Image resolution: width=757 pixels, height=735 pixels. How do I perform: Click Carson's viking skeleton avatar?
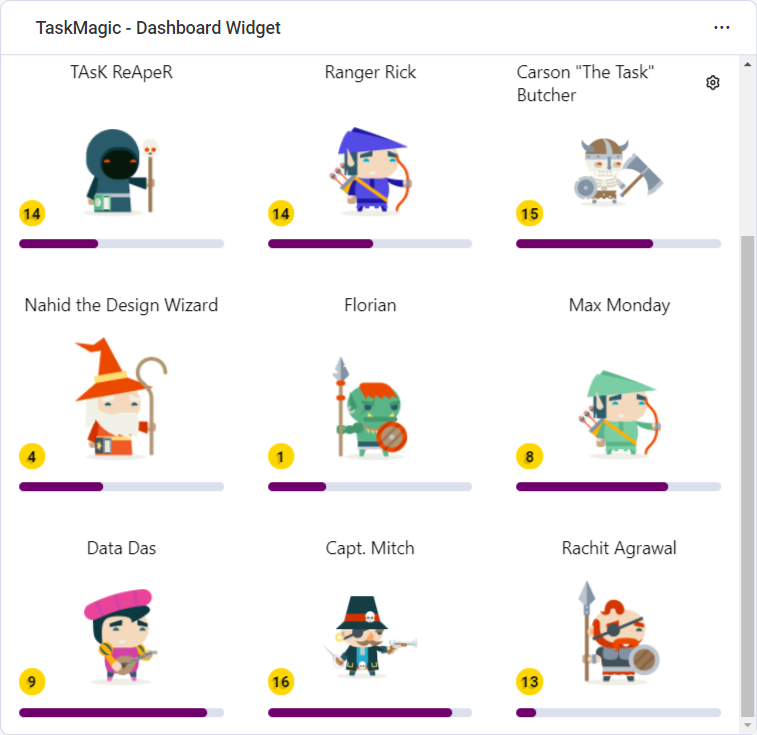coord(618,171)
